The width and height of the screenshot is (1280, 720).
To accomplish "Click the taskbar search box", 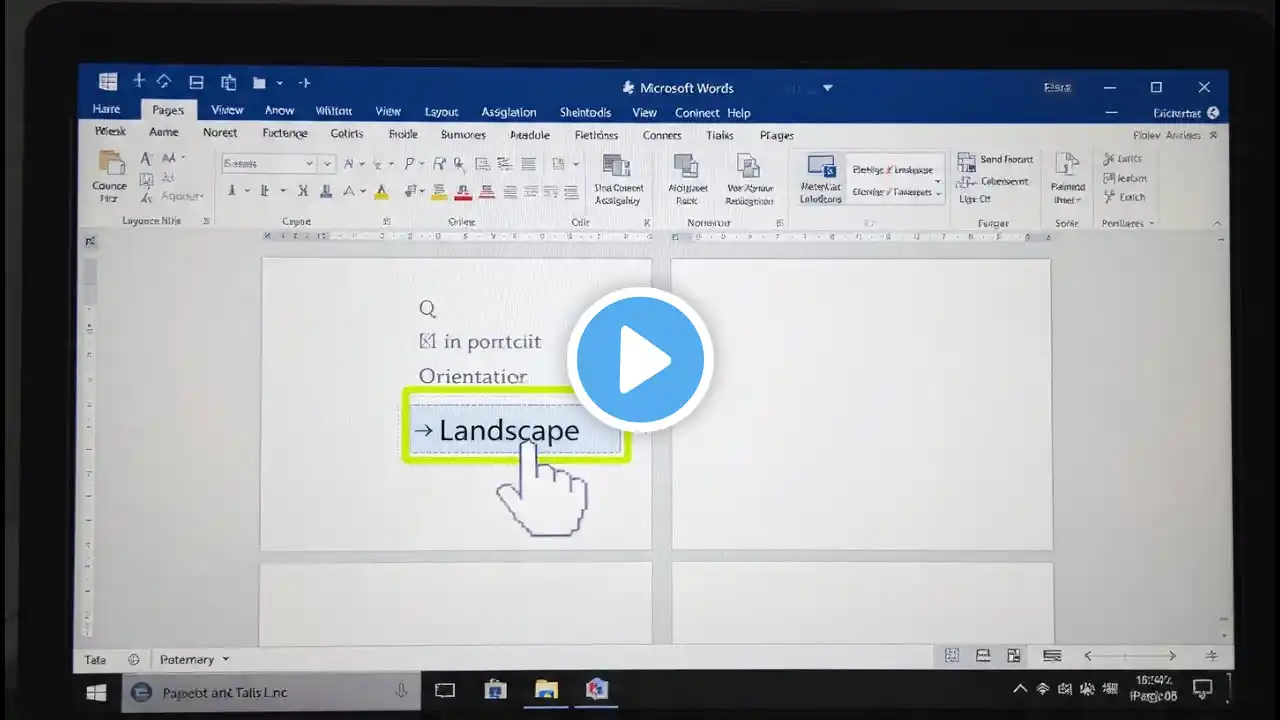I will click(270, 691).
